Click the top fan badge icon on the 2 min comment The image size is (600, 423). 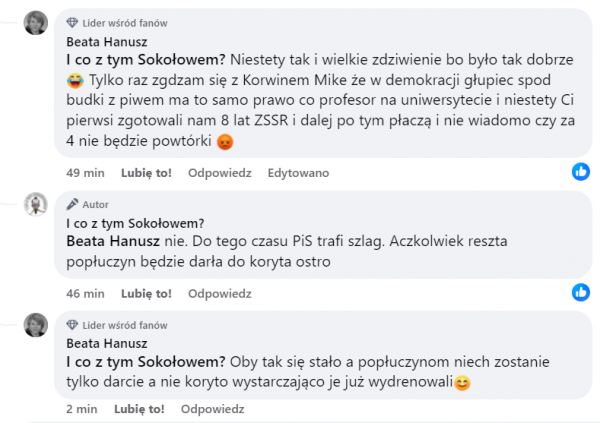point(71,324)
